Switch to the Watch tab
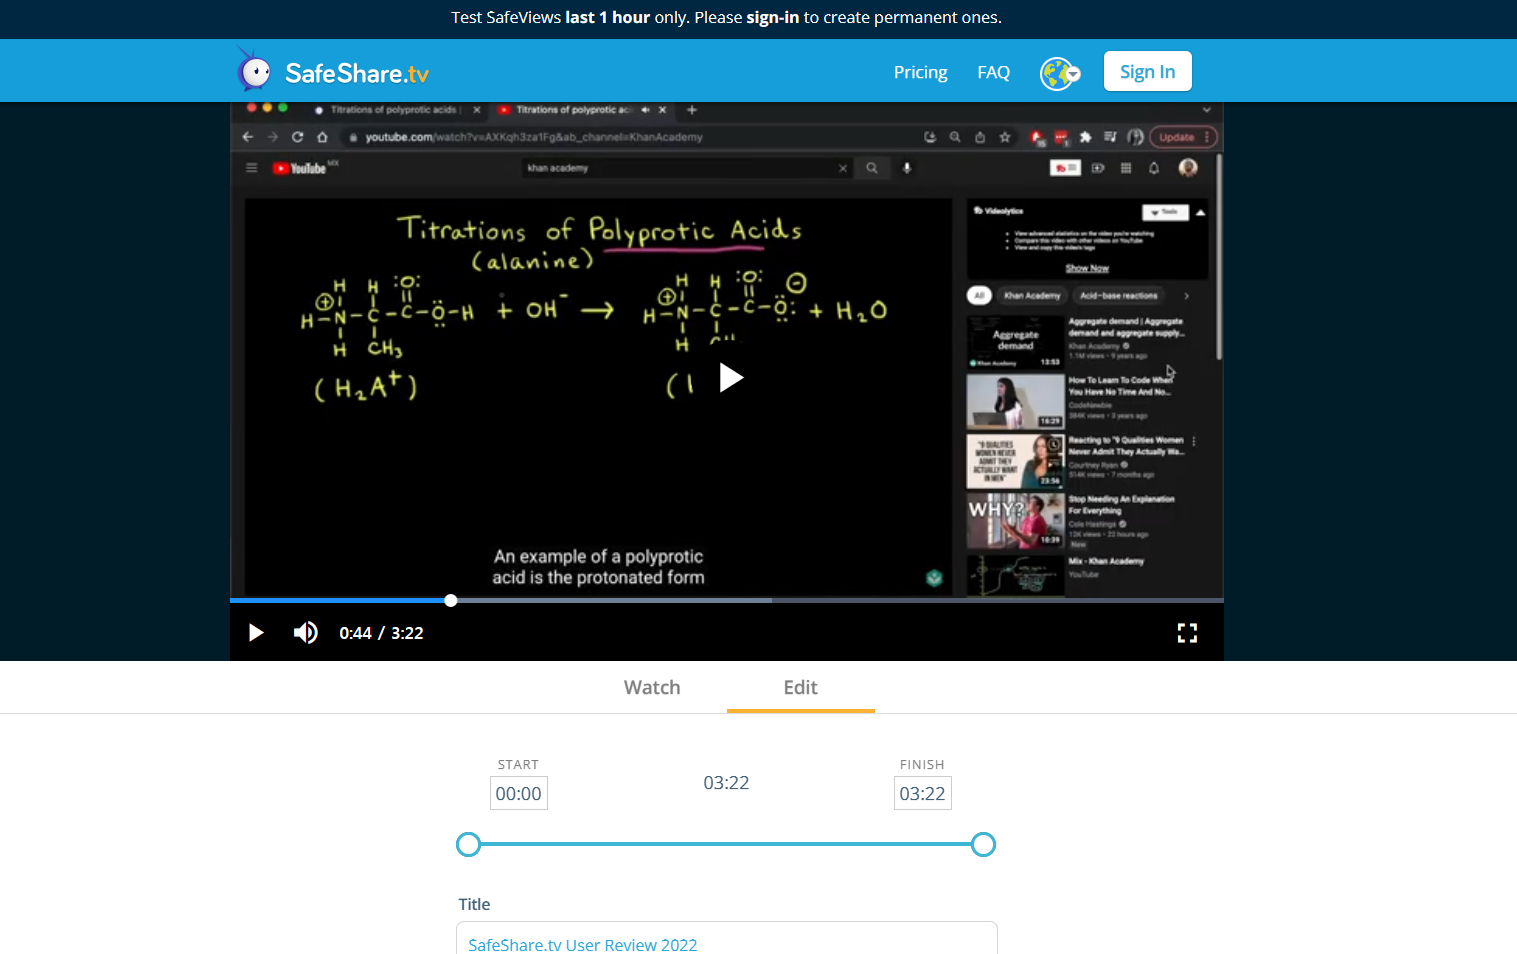 coord(651,687)
